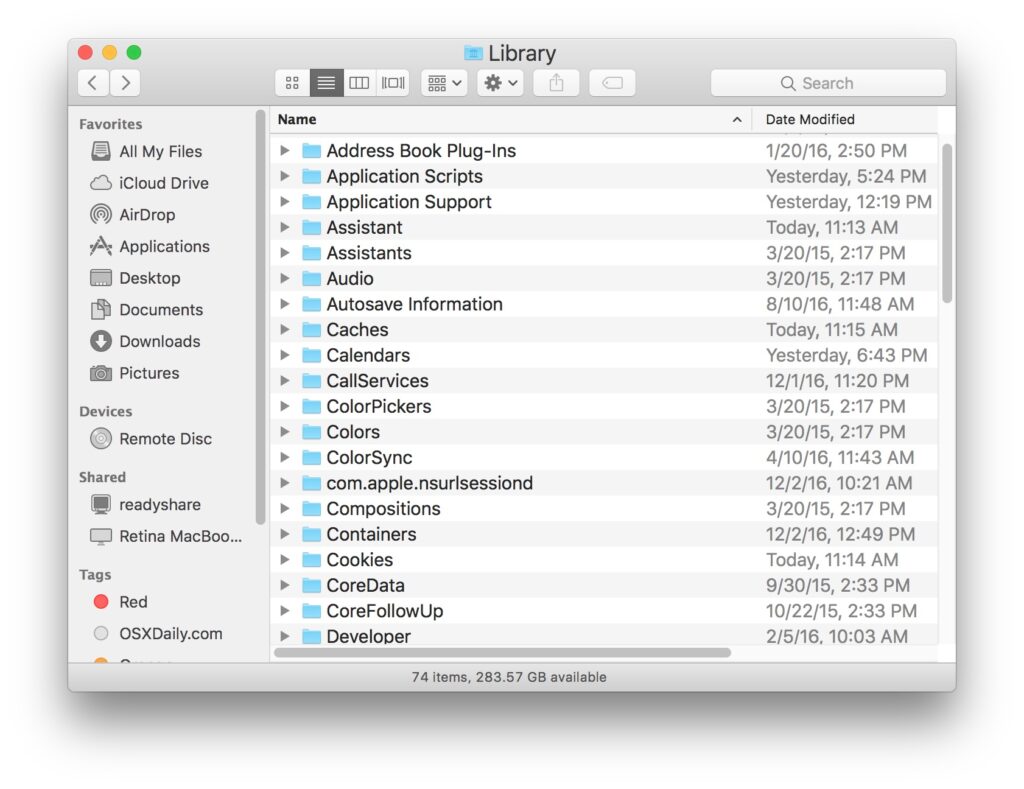Expand the Application Support folder
The height and width of the screenshot is (789, 1024).
coord(285,202)
